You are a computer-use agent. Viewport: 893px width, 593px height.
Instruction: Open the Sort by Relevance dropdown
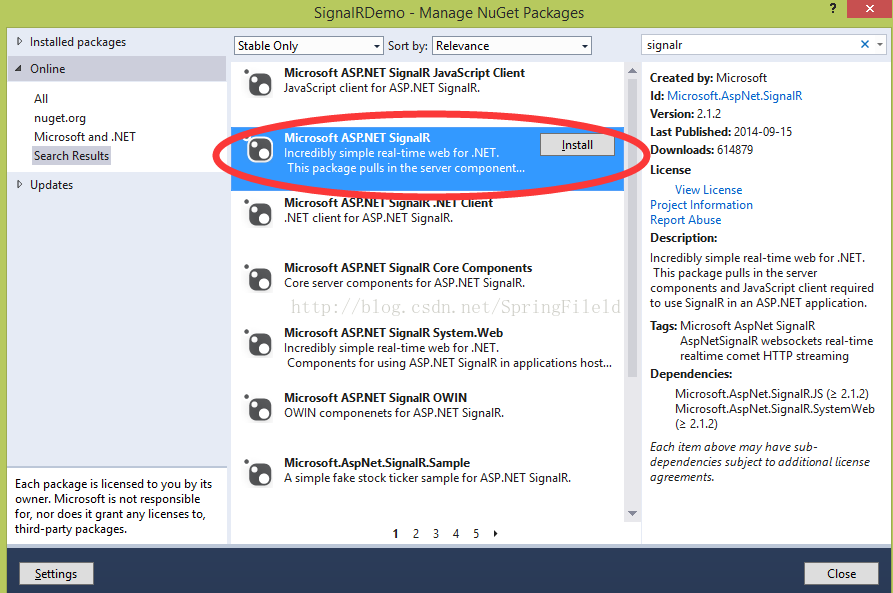pyautogui.click(x=512, y=46)
